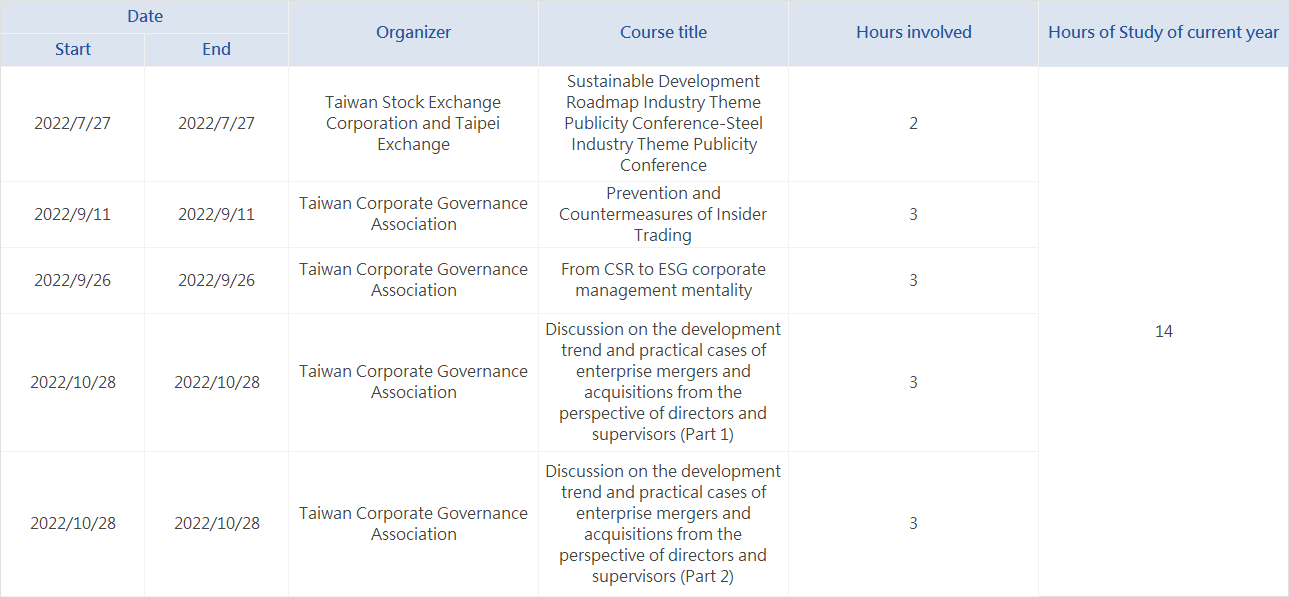Click "Hours of Study of current year" header
The image size is (1289, 597).
pyautogui.click(x=1163, y=32)
